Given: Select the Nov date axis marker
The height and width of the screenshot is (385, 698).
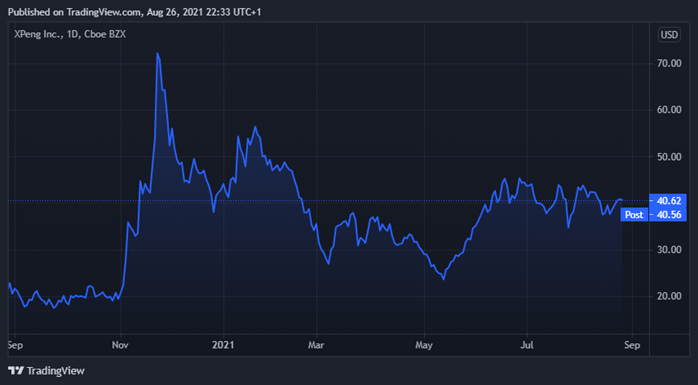Looking at the screenshot, I should click(x=121, y=345).
